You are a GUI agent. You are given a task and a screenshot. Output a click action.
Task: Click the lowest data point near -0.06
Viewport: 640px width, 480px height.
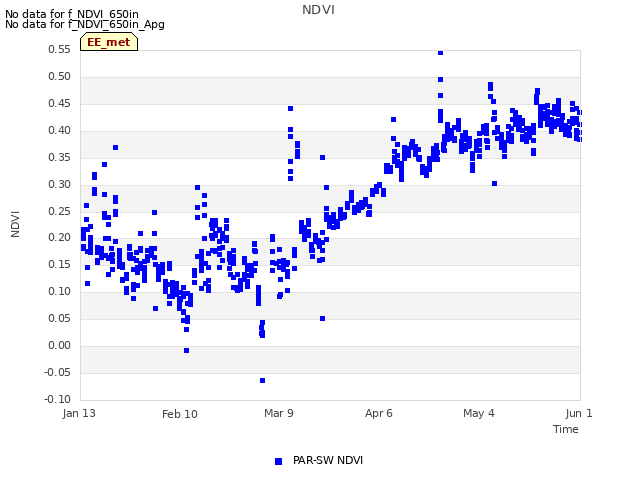(262, 380)
